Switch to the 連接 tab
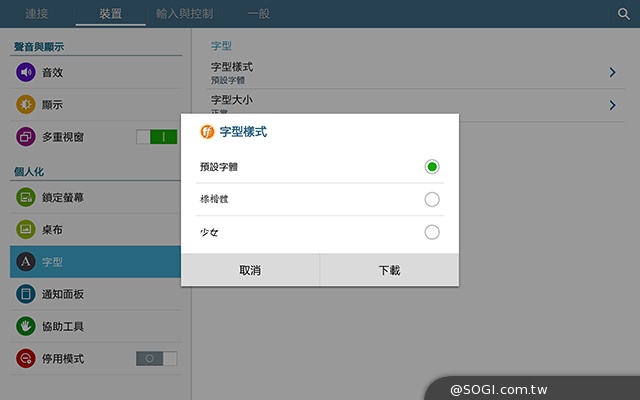Image resolution: width=640 pixels, height=400 pixels. click(x=37, y=14)
